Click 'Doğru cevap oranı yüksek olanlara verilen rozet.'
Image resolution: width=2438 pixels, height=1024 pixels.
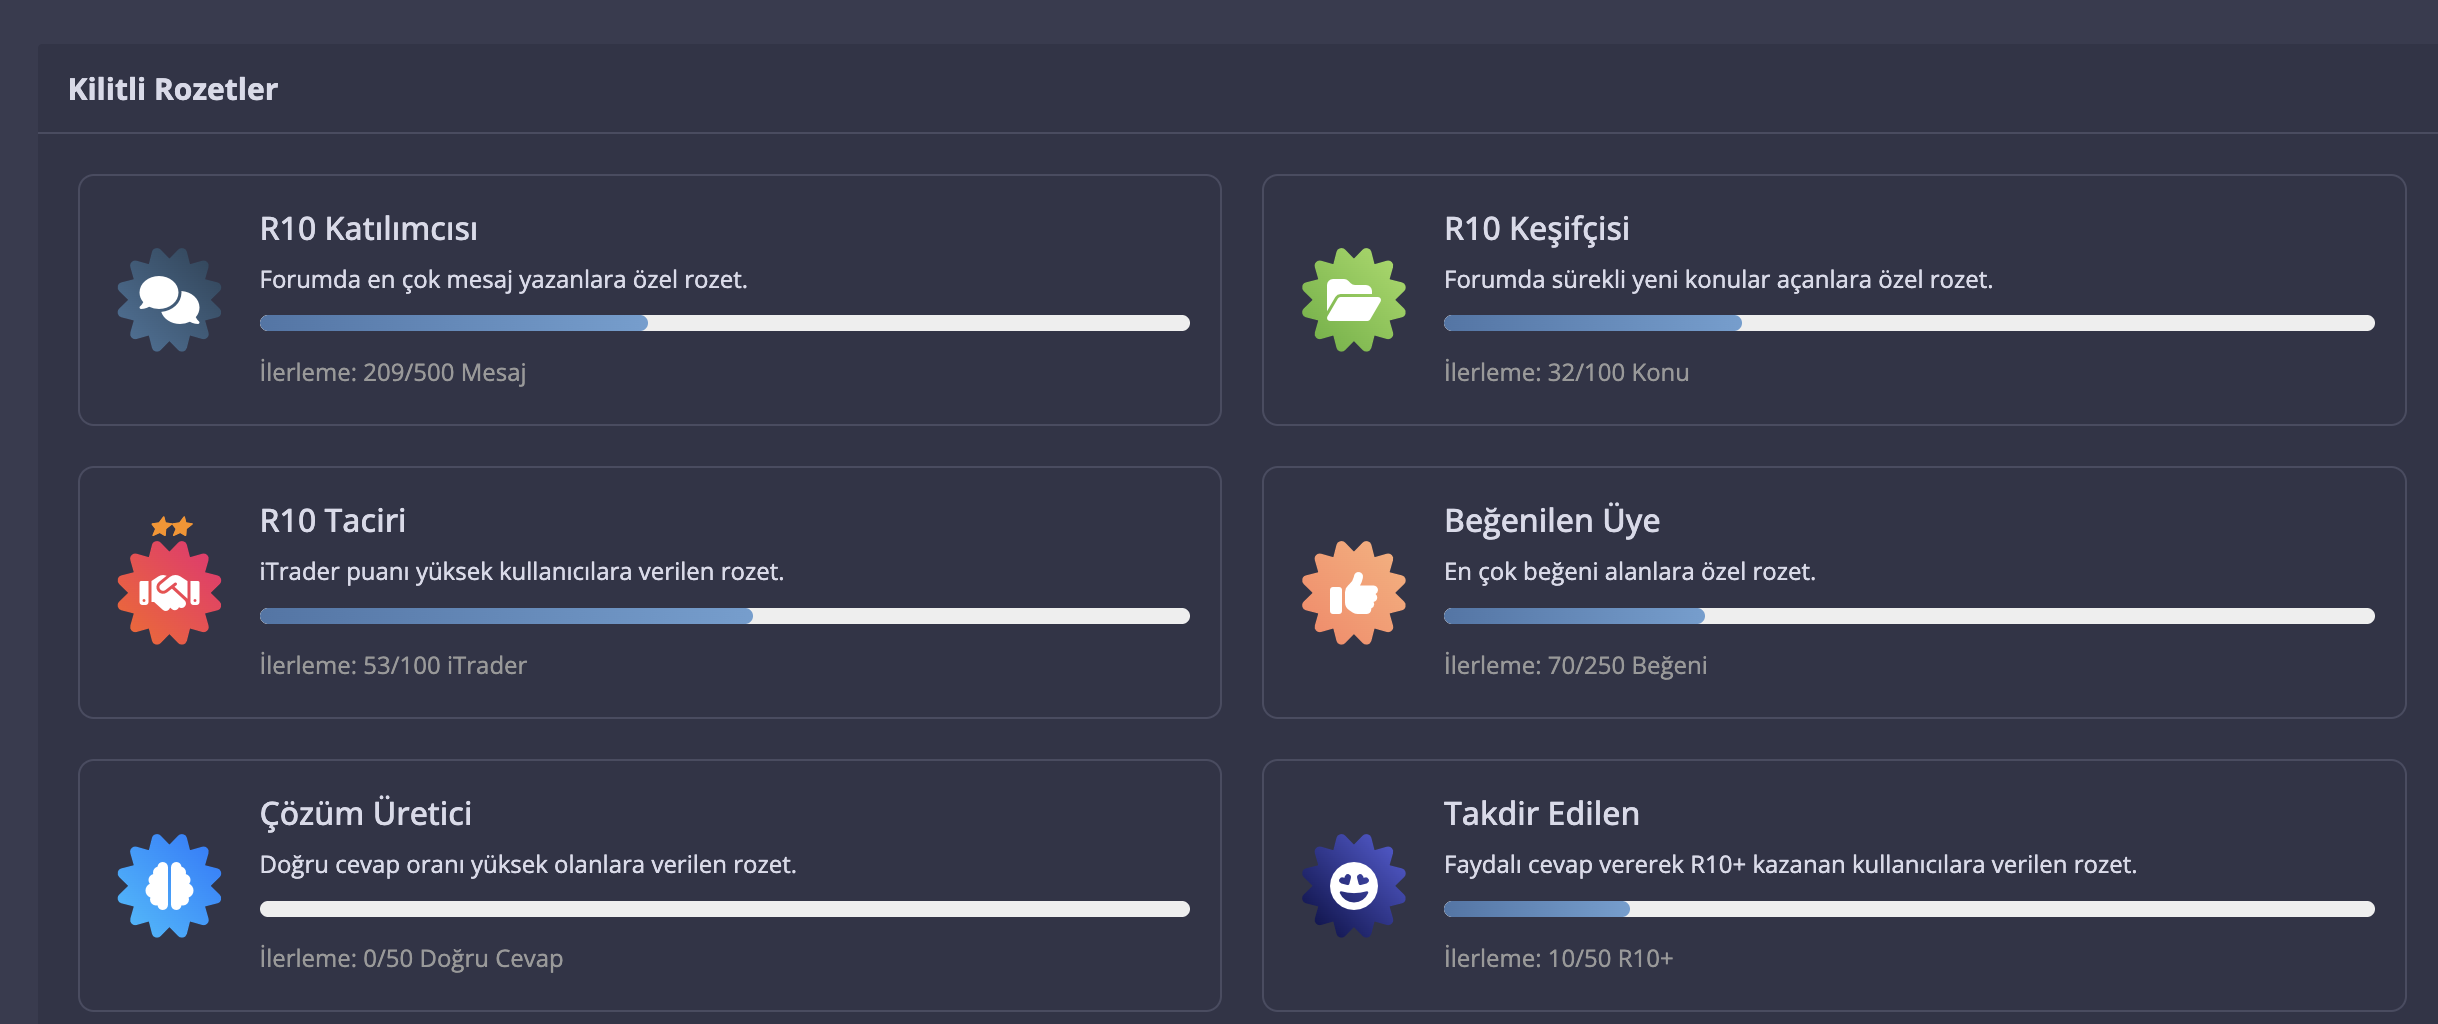pyautogui.click(x=528, y=865)
